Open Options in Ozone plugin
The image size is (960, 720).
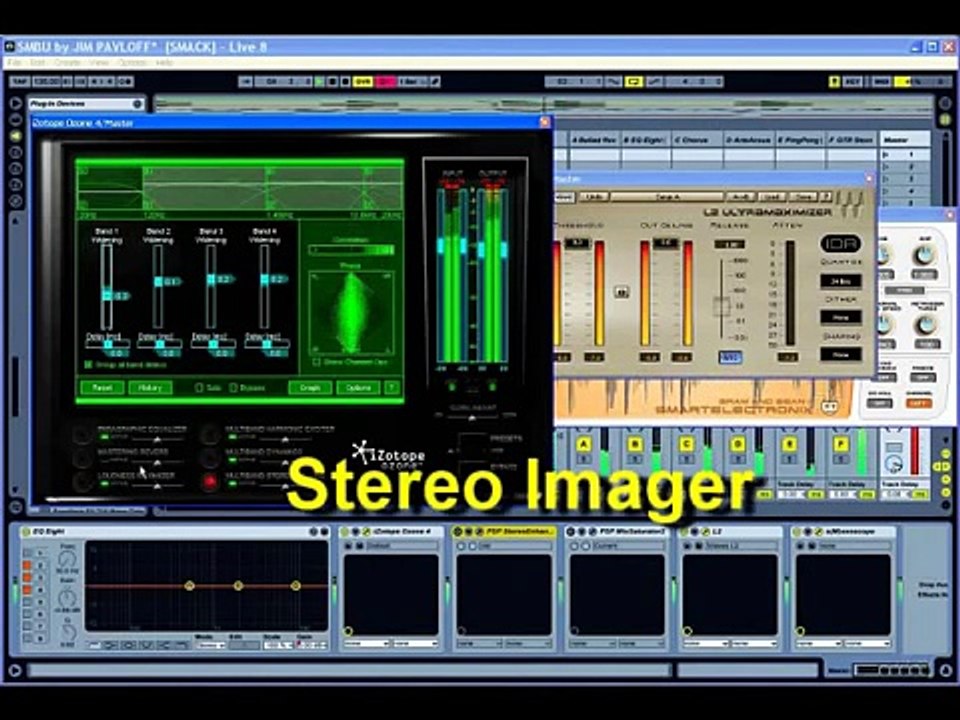click(x=358, y=388)
